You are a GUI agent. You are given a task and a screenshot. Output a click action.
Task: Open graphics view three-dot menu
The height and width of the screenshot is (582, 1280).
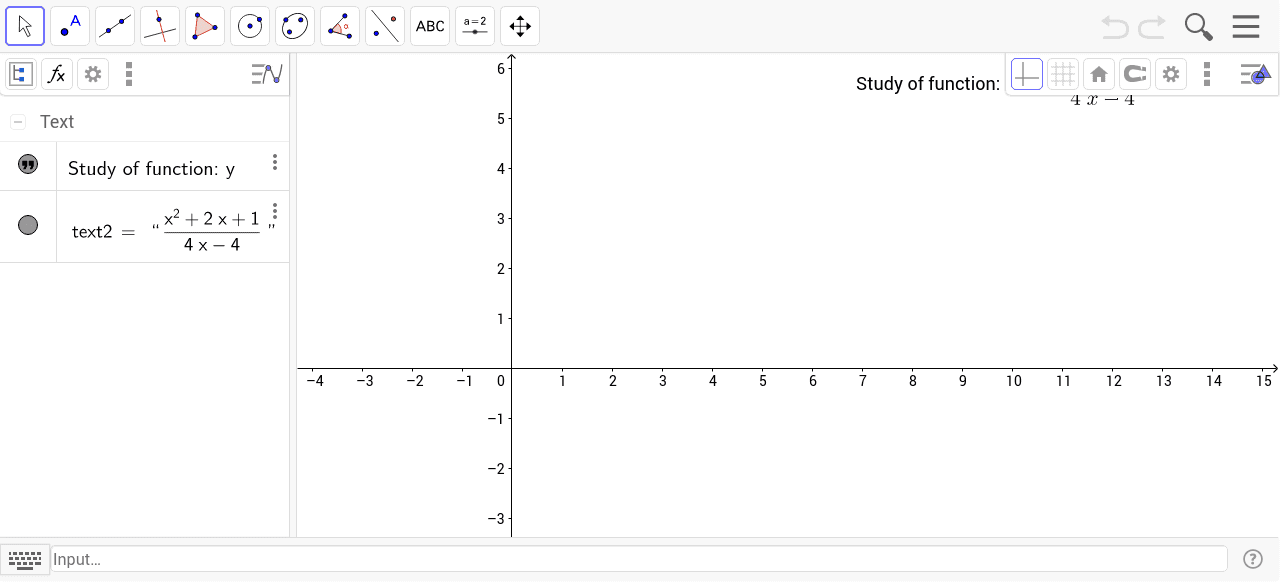[1207, 74]
